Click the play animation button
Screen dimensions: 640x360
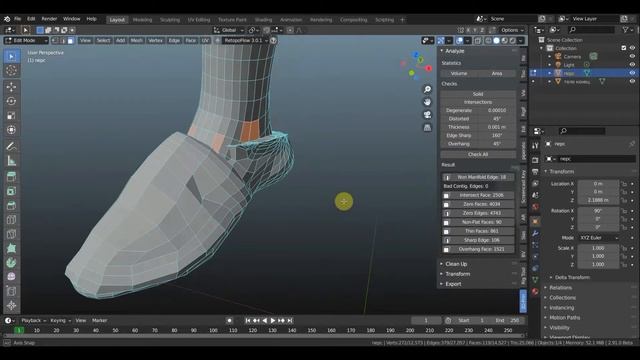273,321
